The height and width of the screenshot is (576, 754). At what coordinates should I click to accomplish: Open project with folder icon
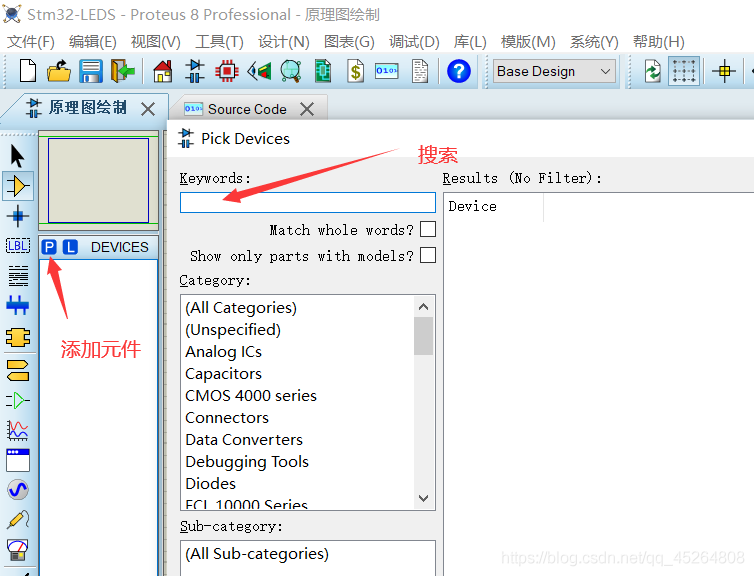59,71
